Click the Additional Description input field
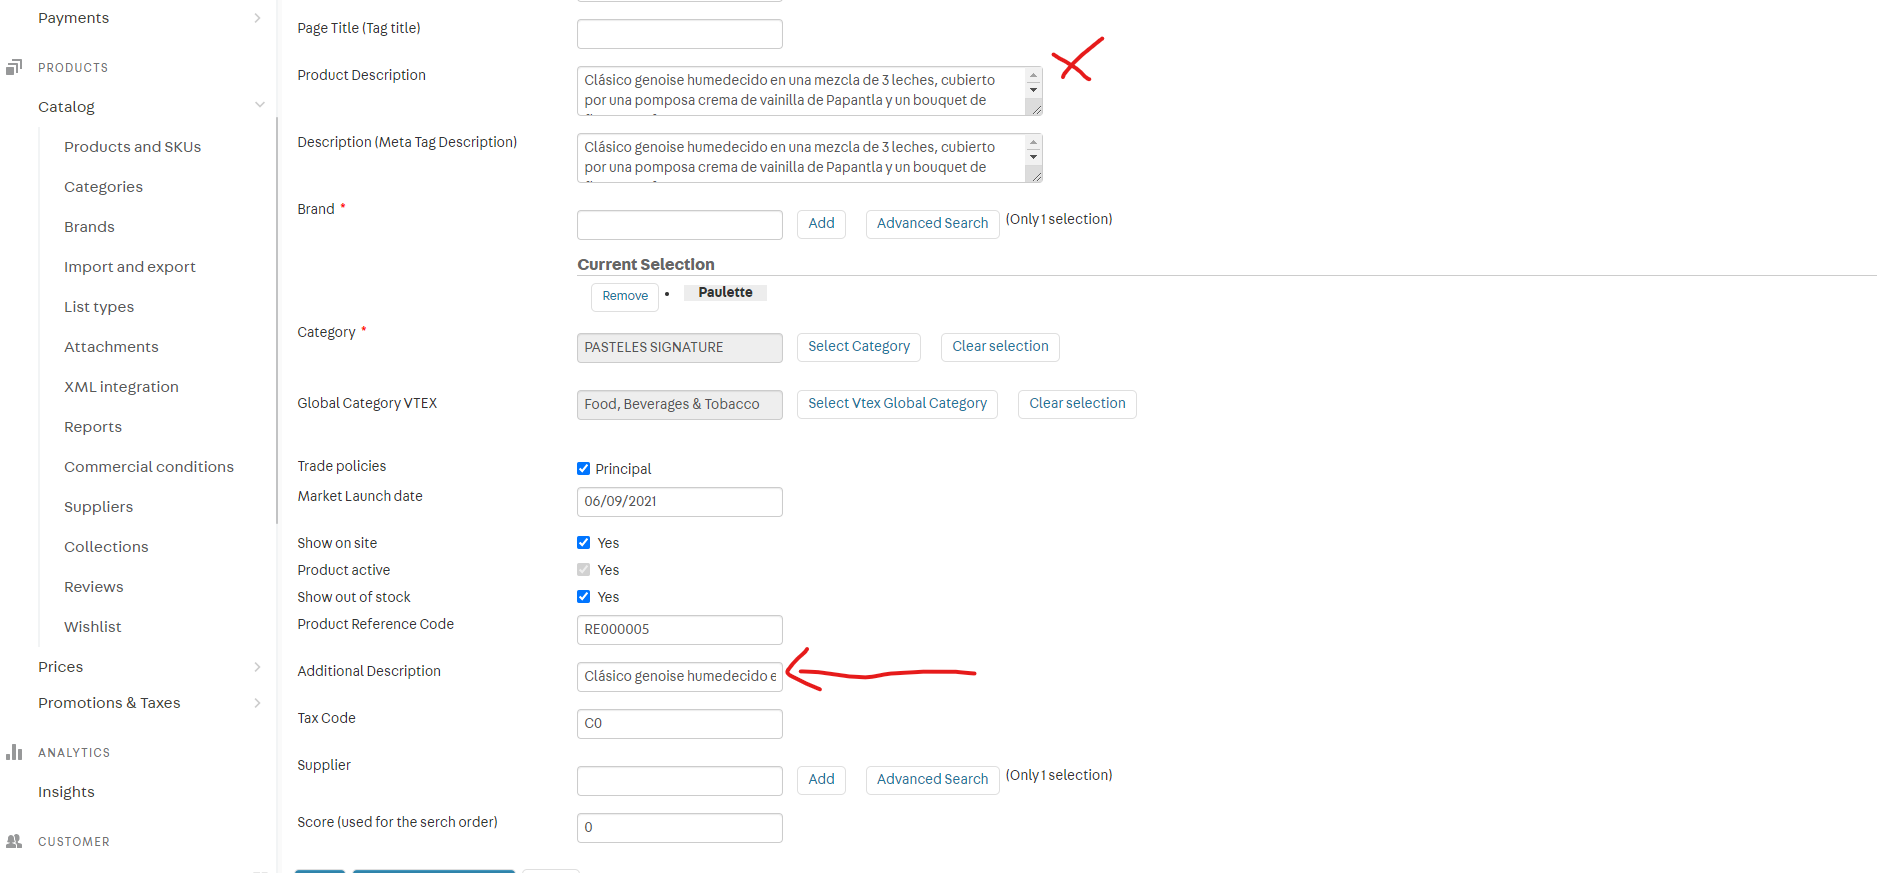The height and width of the screenshot is (873, 1885). tap(680, 677)
